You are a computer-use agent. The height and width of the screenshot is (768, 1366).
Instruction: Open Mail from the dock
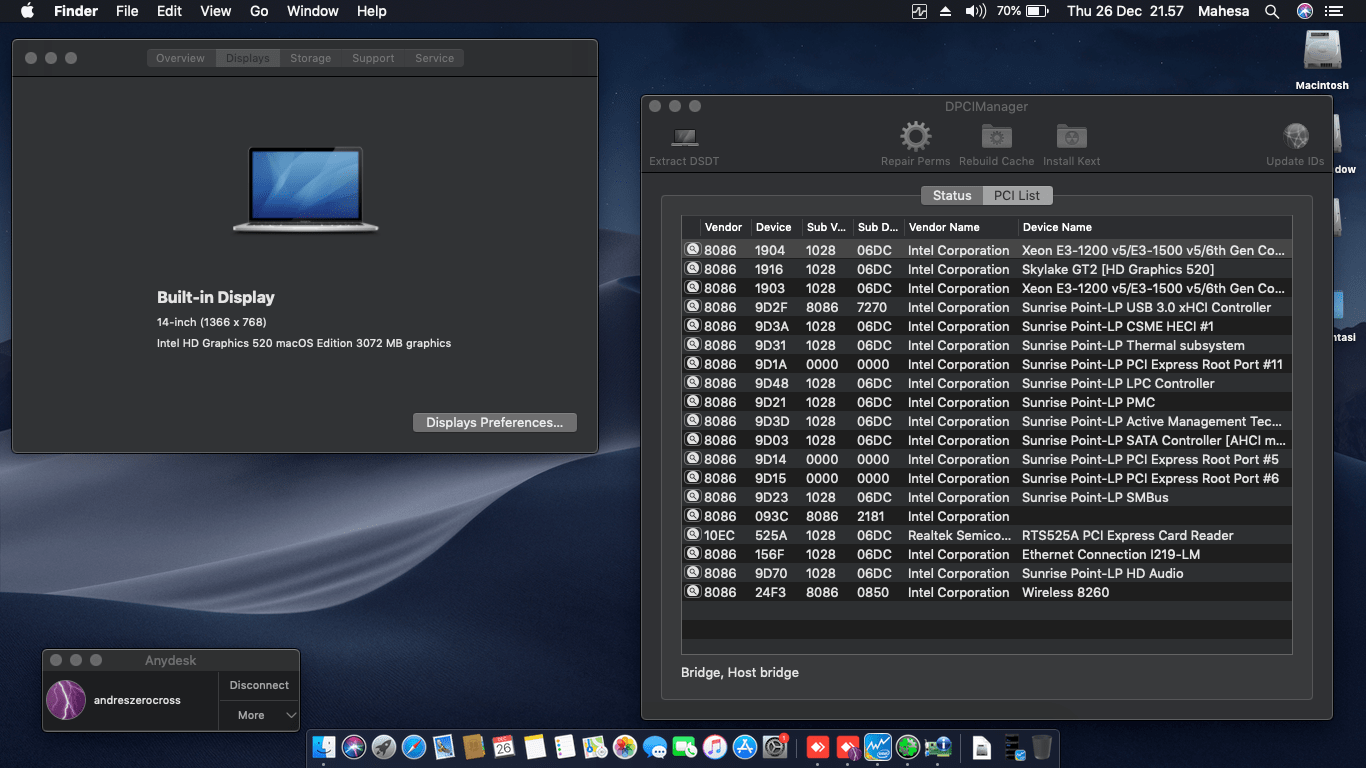[x=444, y=746]
